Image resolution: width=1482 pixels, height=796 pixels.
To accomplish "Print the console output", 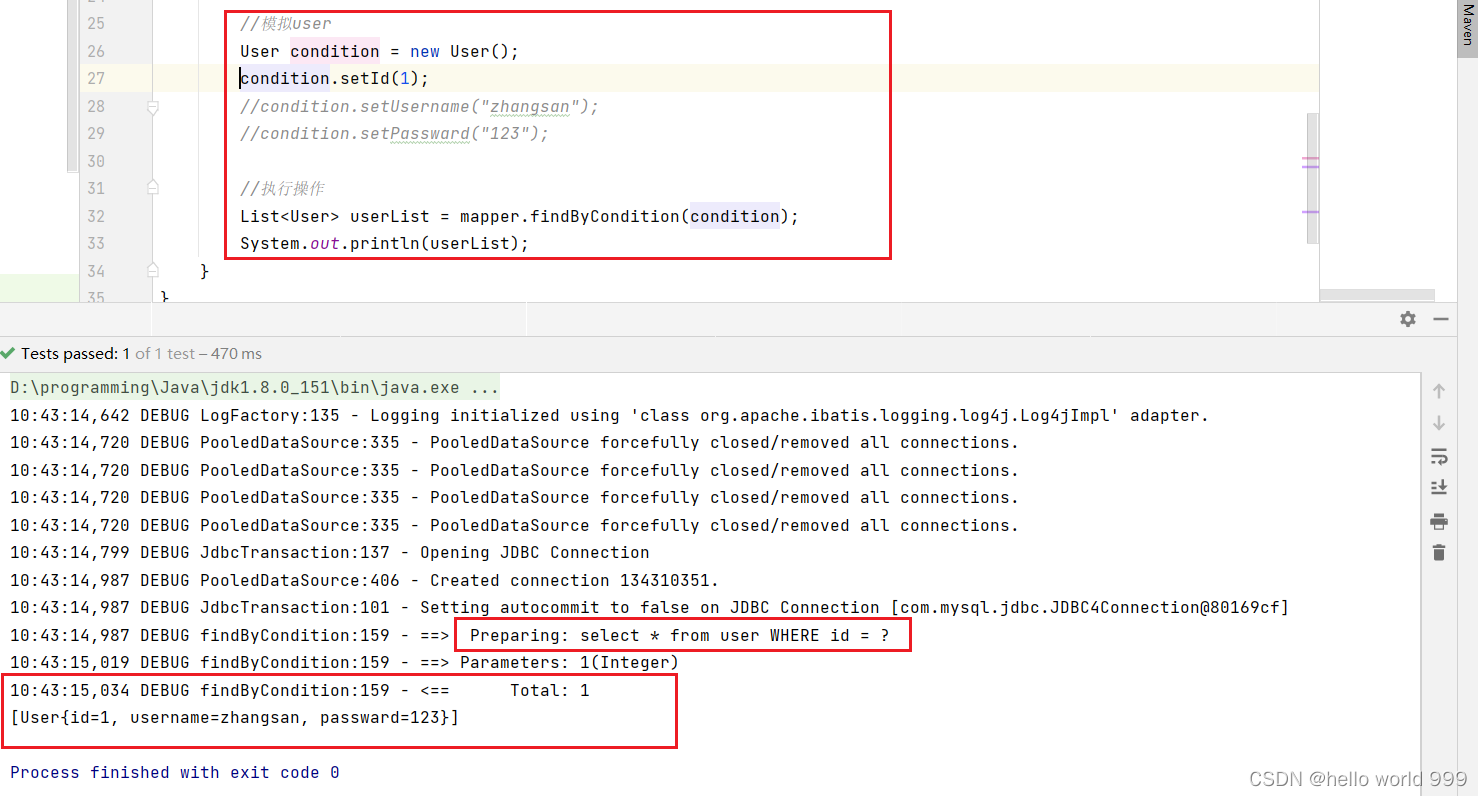I will pos(1439,521).
